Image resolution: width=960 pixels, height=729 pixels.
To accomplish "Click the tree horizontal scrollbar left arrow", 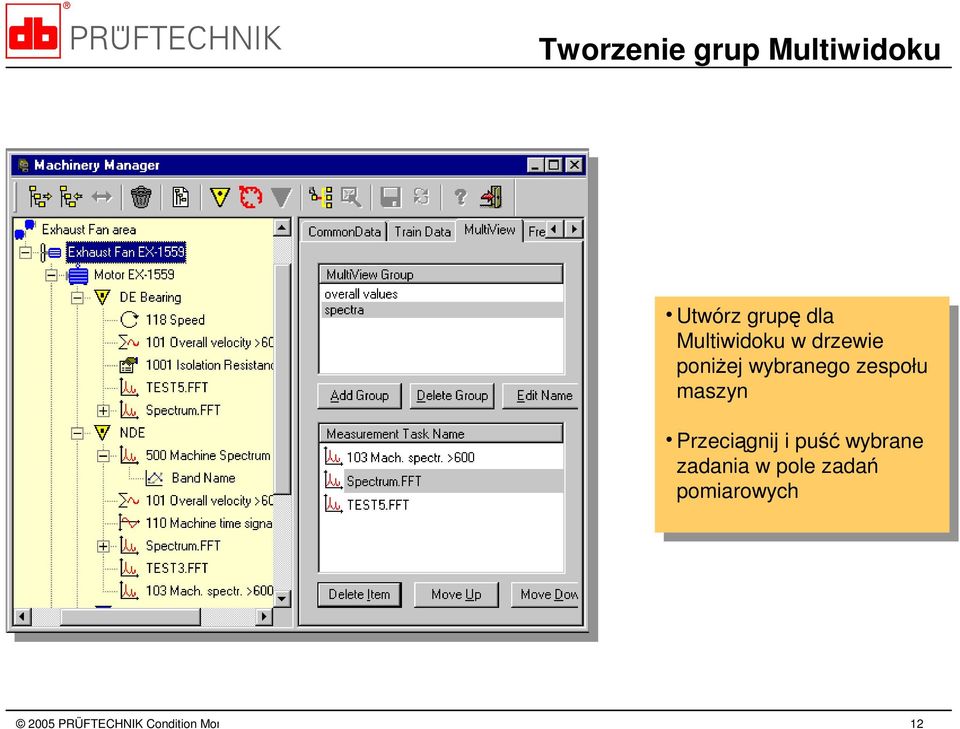I will pos(22,616).
